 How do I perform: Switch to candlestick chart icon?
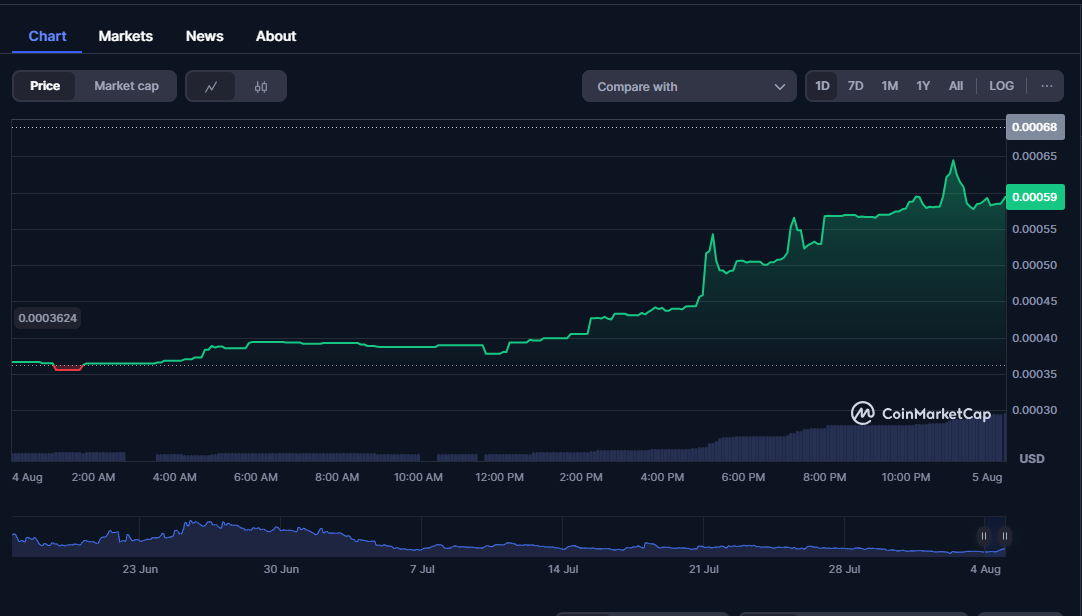point(261,87)
